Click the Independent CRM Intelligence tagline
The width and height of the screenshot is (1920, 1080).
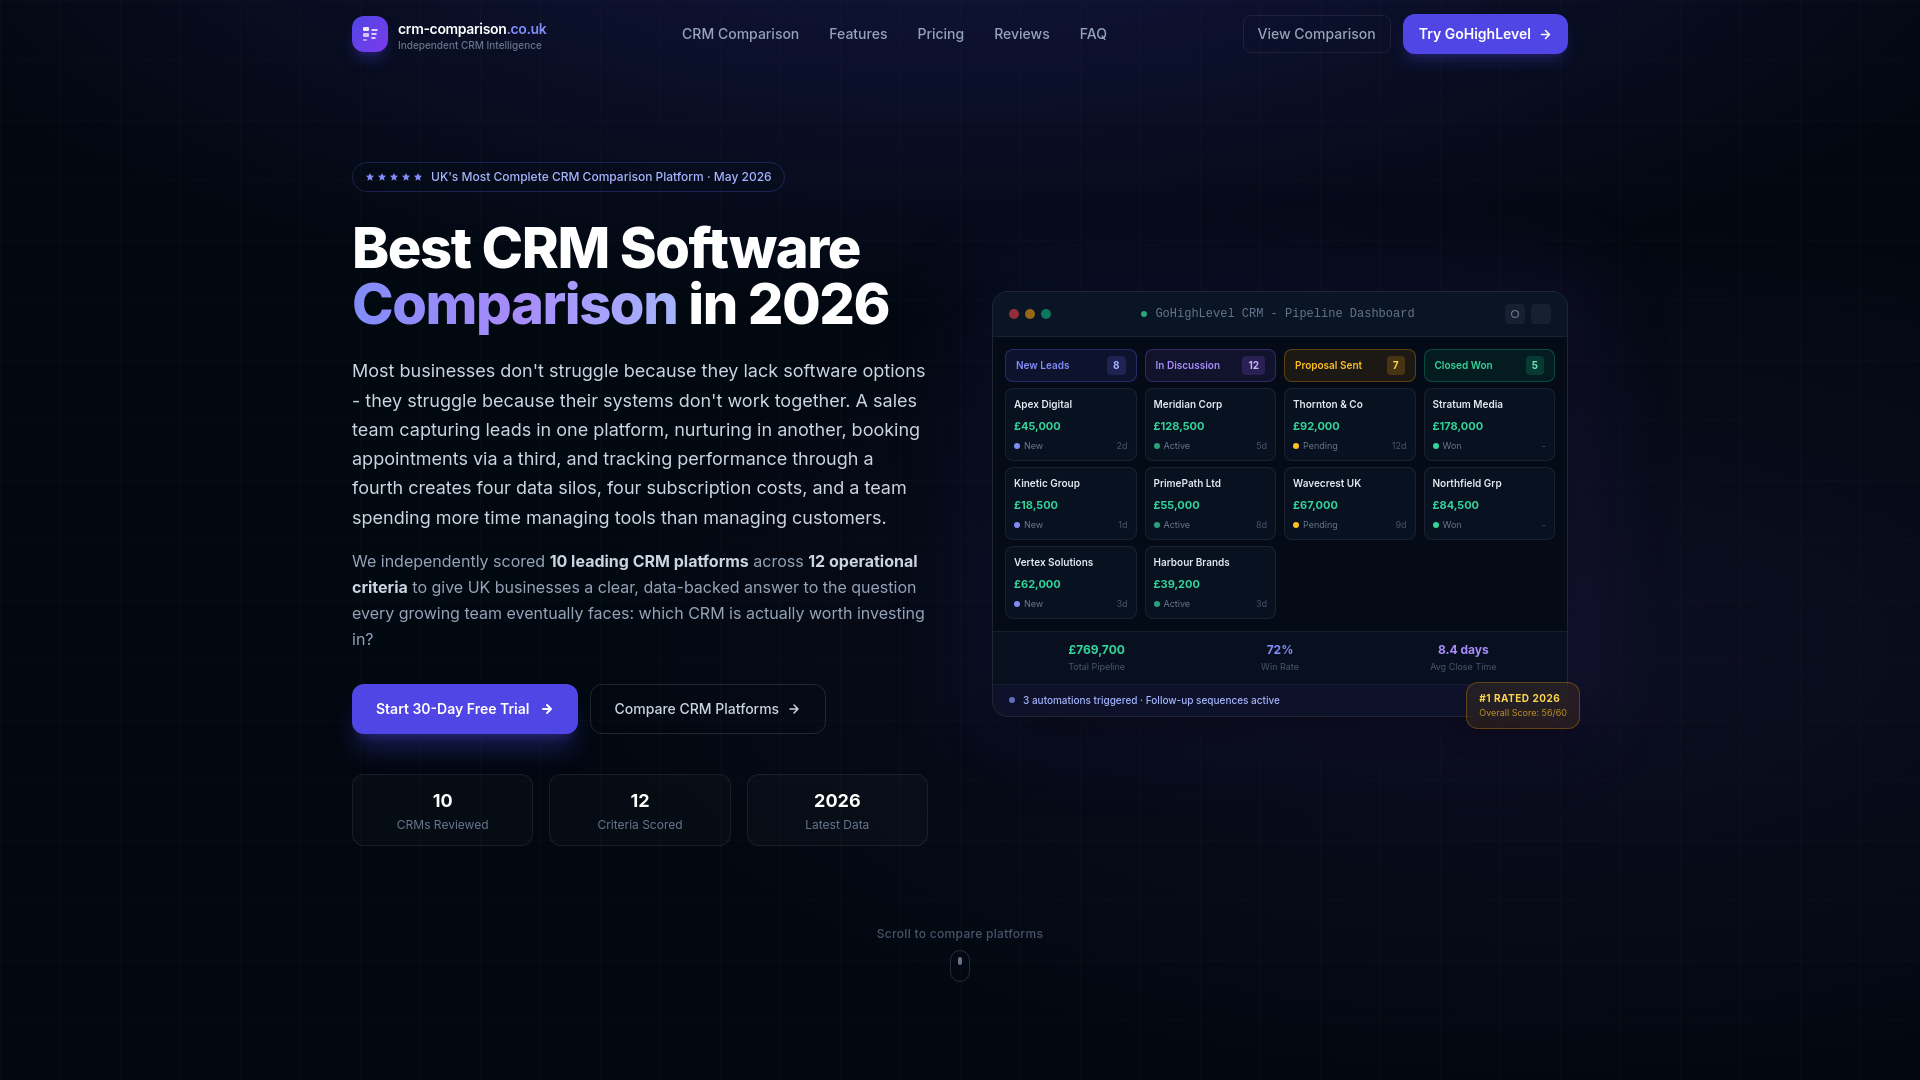click(x=470, y=46)
